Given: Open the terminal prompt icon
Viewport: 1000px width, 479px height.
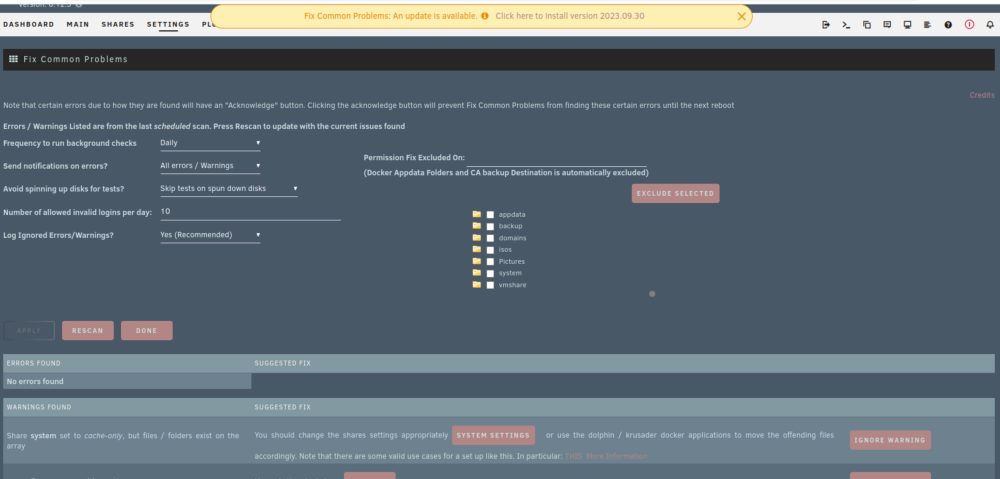Looking at the screenshot, I should pyautogui.click(x=846, y=25).
